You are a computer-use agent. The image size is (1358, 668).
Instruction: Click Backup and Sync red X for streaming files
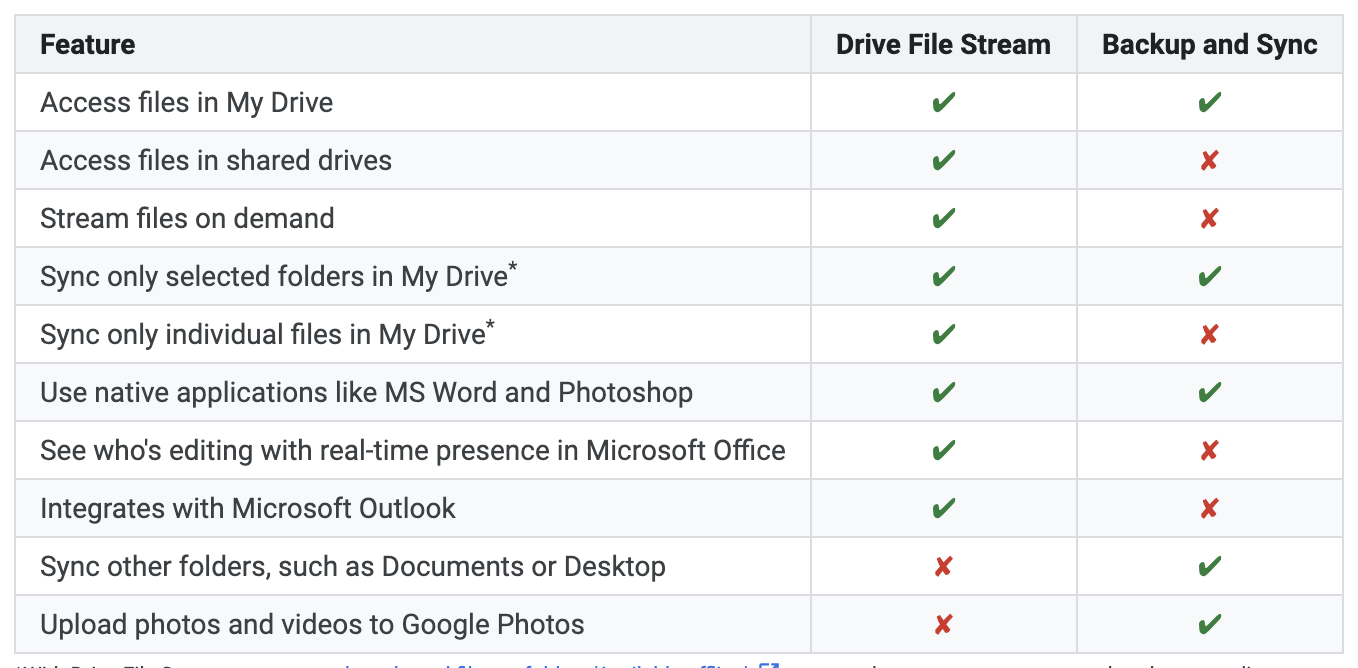click(x=1209, y=219)
